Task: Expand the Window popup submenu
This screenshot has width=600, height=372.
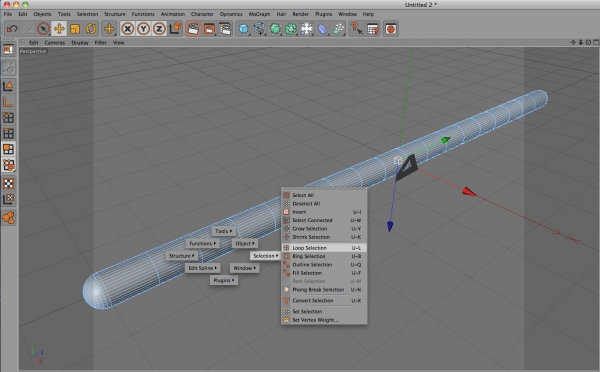Action: (245, 268)
